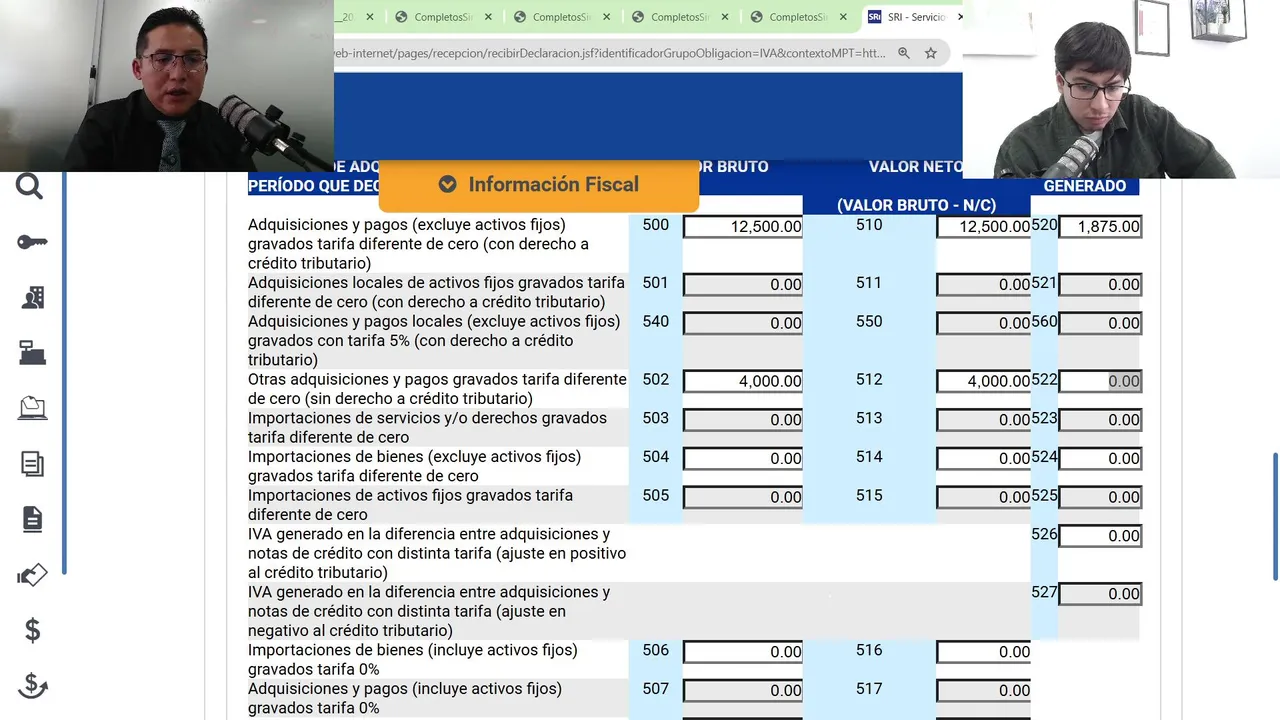Open the cash register icon in sidebar
The width and height of the screenshot is (1280, 720).
pyautogui.click(x=32, y=352)
